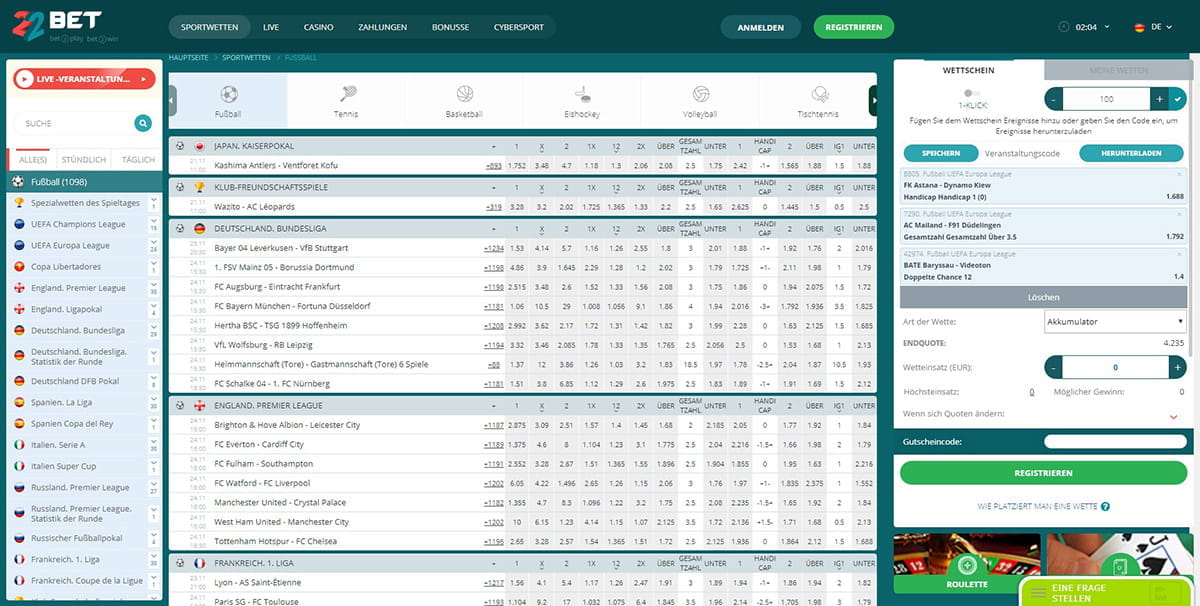The image size is (1200, 606).
Task: Click the soccer ball icon beside Fußball (1098)
Action: click(18, 181)
